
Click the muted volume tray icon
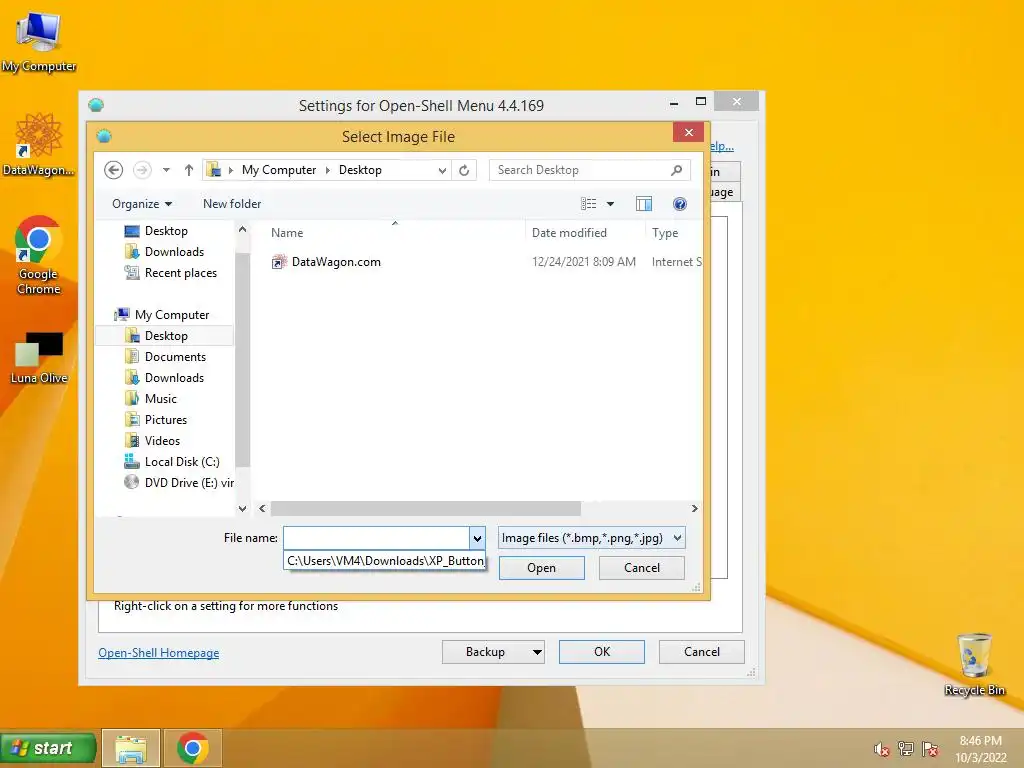pos(881,749)
